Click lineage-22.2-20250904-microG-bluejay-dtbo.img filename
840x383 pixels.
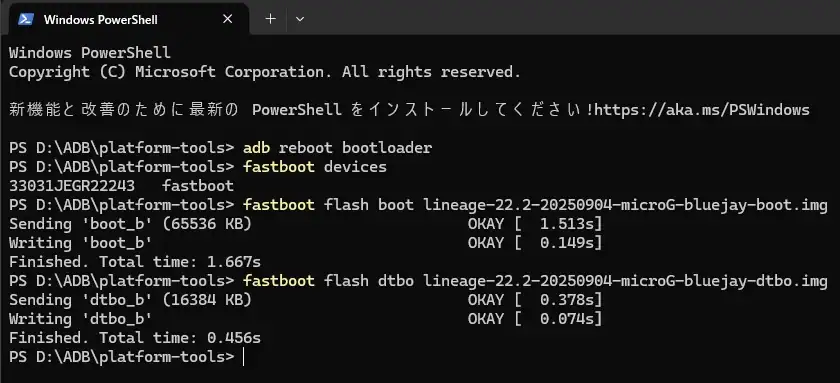tap(626, 281)
